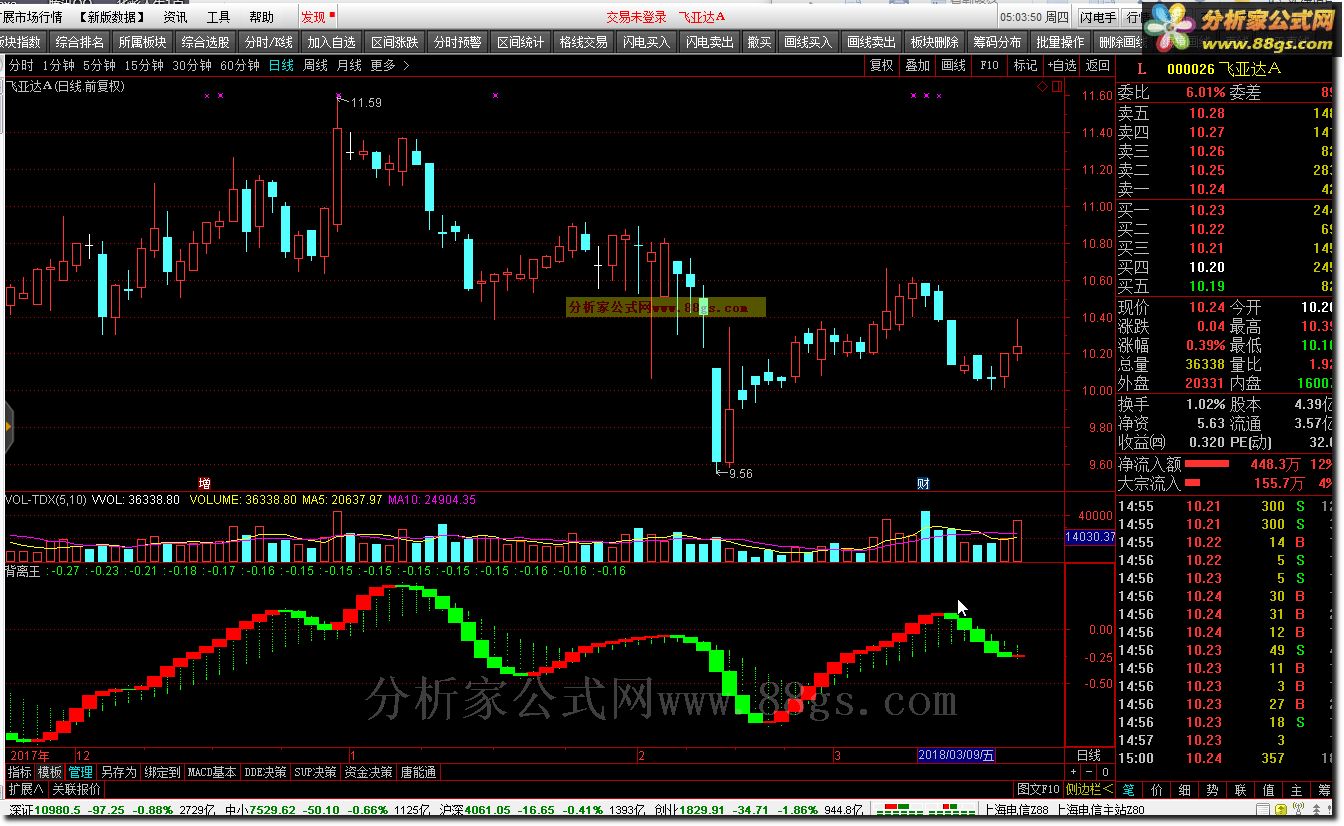
Task: Click the 标记 mark button
Action: point(1025,66)
